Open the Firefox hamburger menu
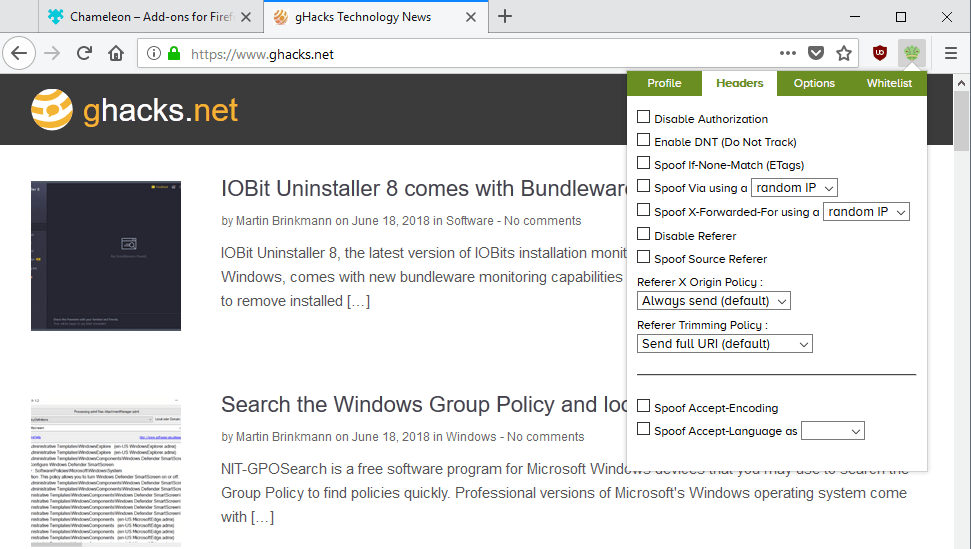 (x=951, y=53)
